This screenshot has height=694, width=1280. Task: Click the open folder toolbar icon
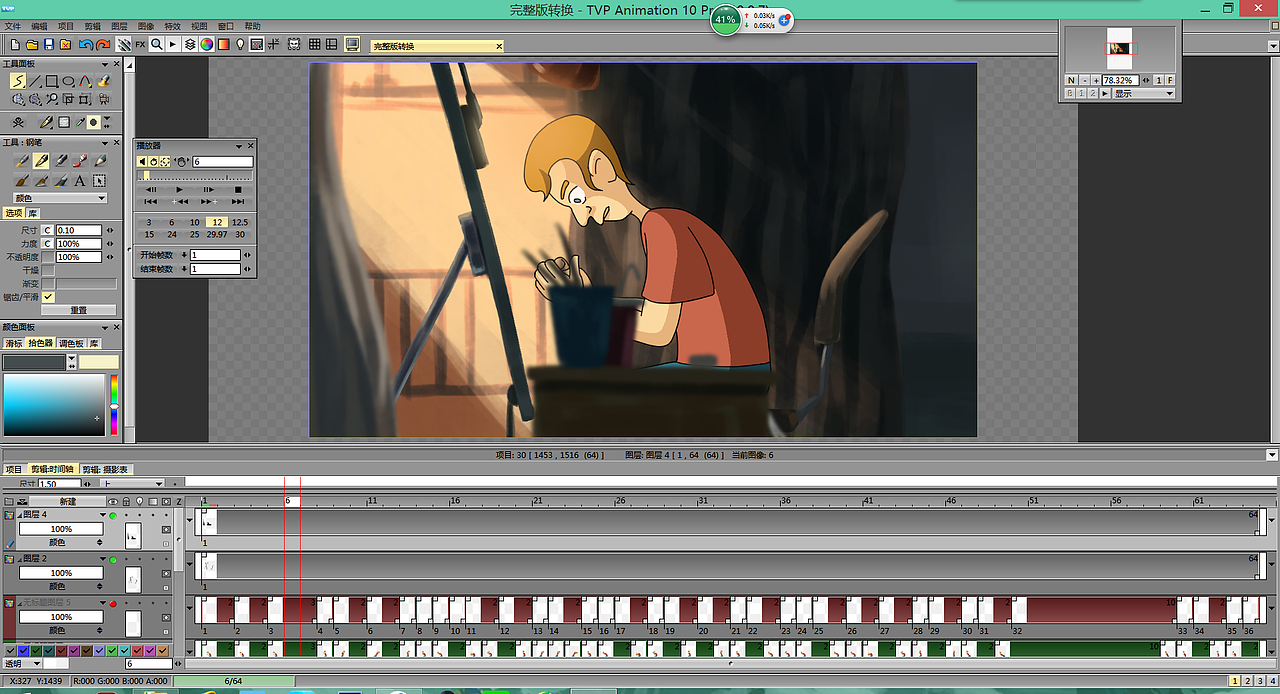[32, 44]
